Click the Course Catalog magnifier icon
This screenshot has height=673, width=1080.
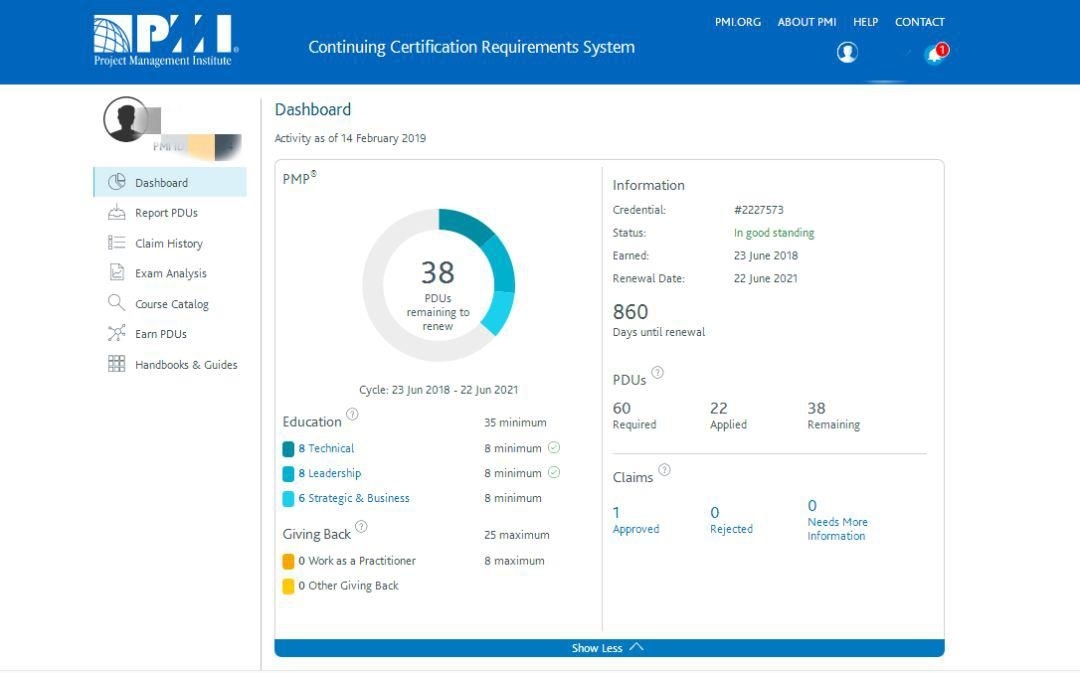click(x=117, y=303)
